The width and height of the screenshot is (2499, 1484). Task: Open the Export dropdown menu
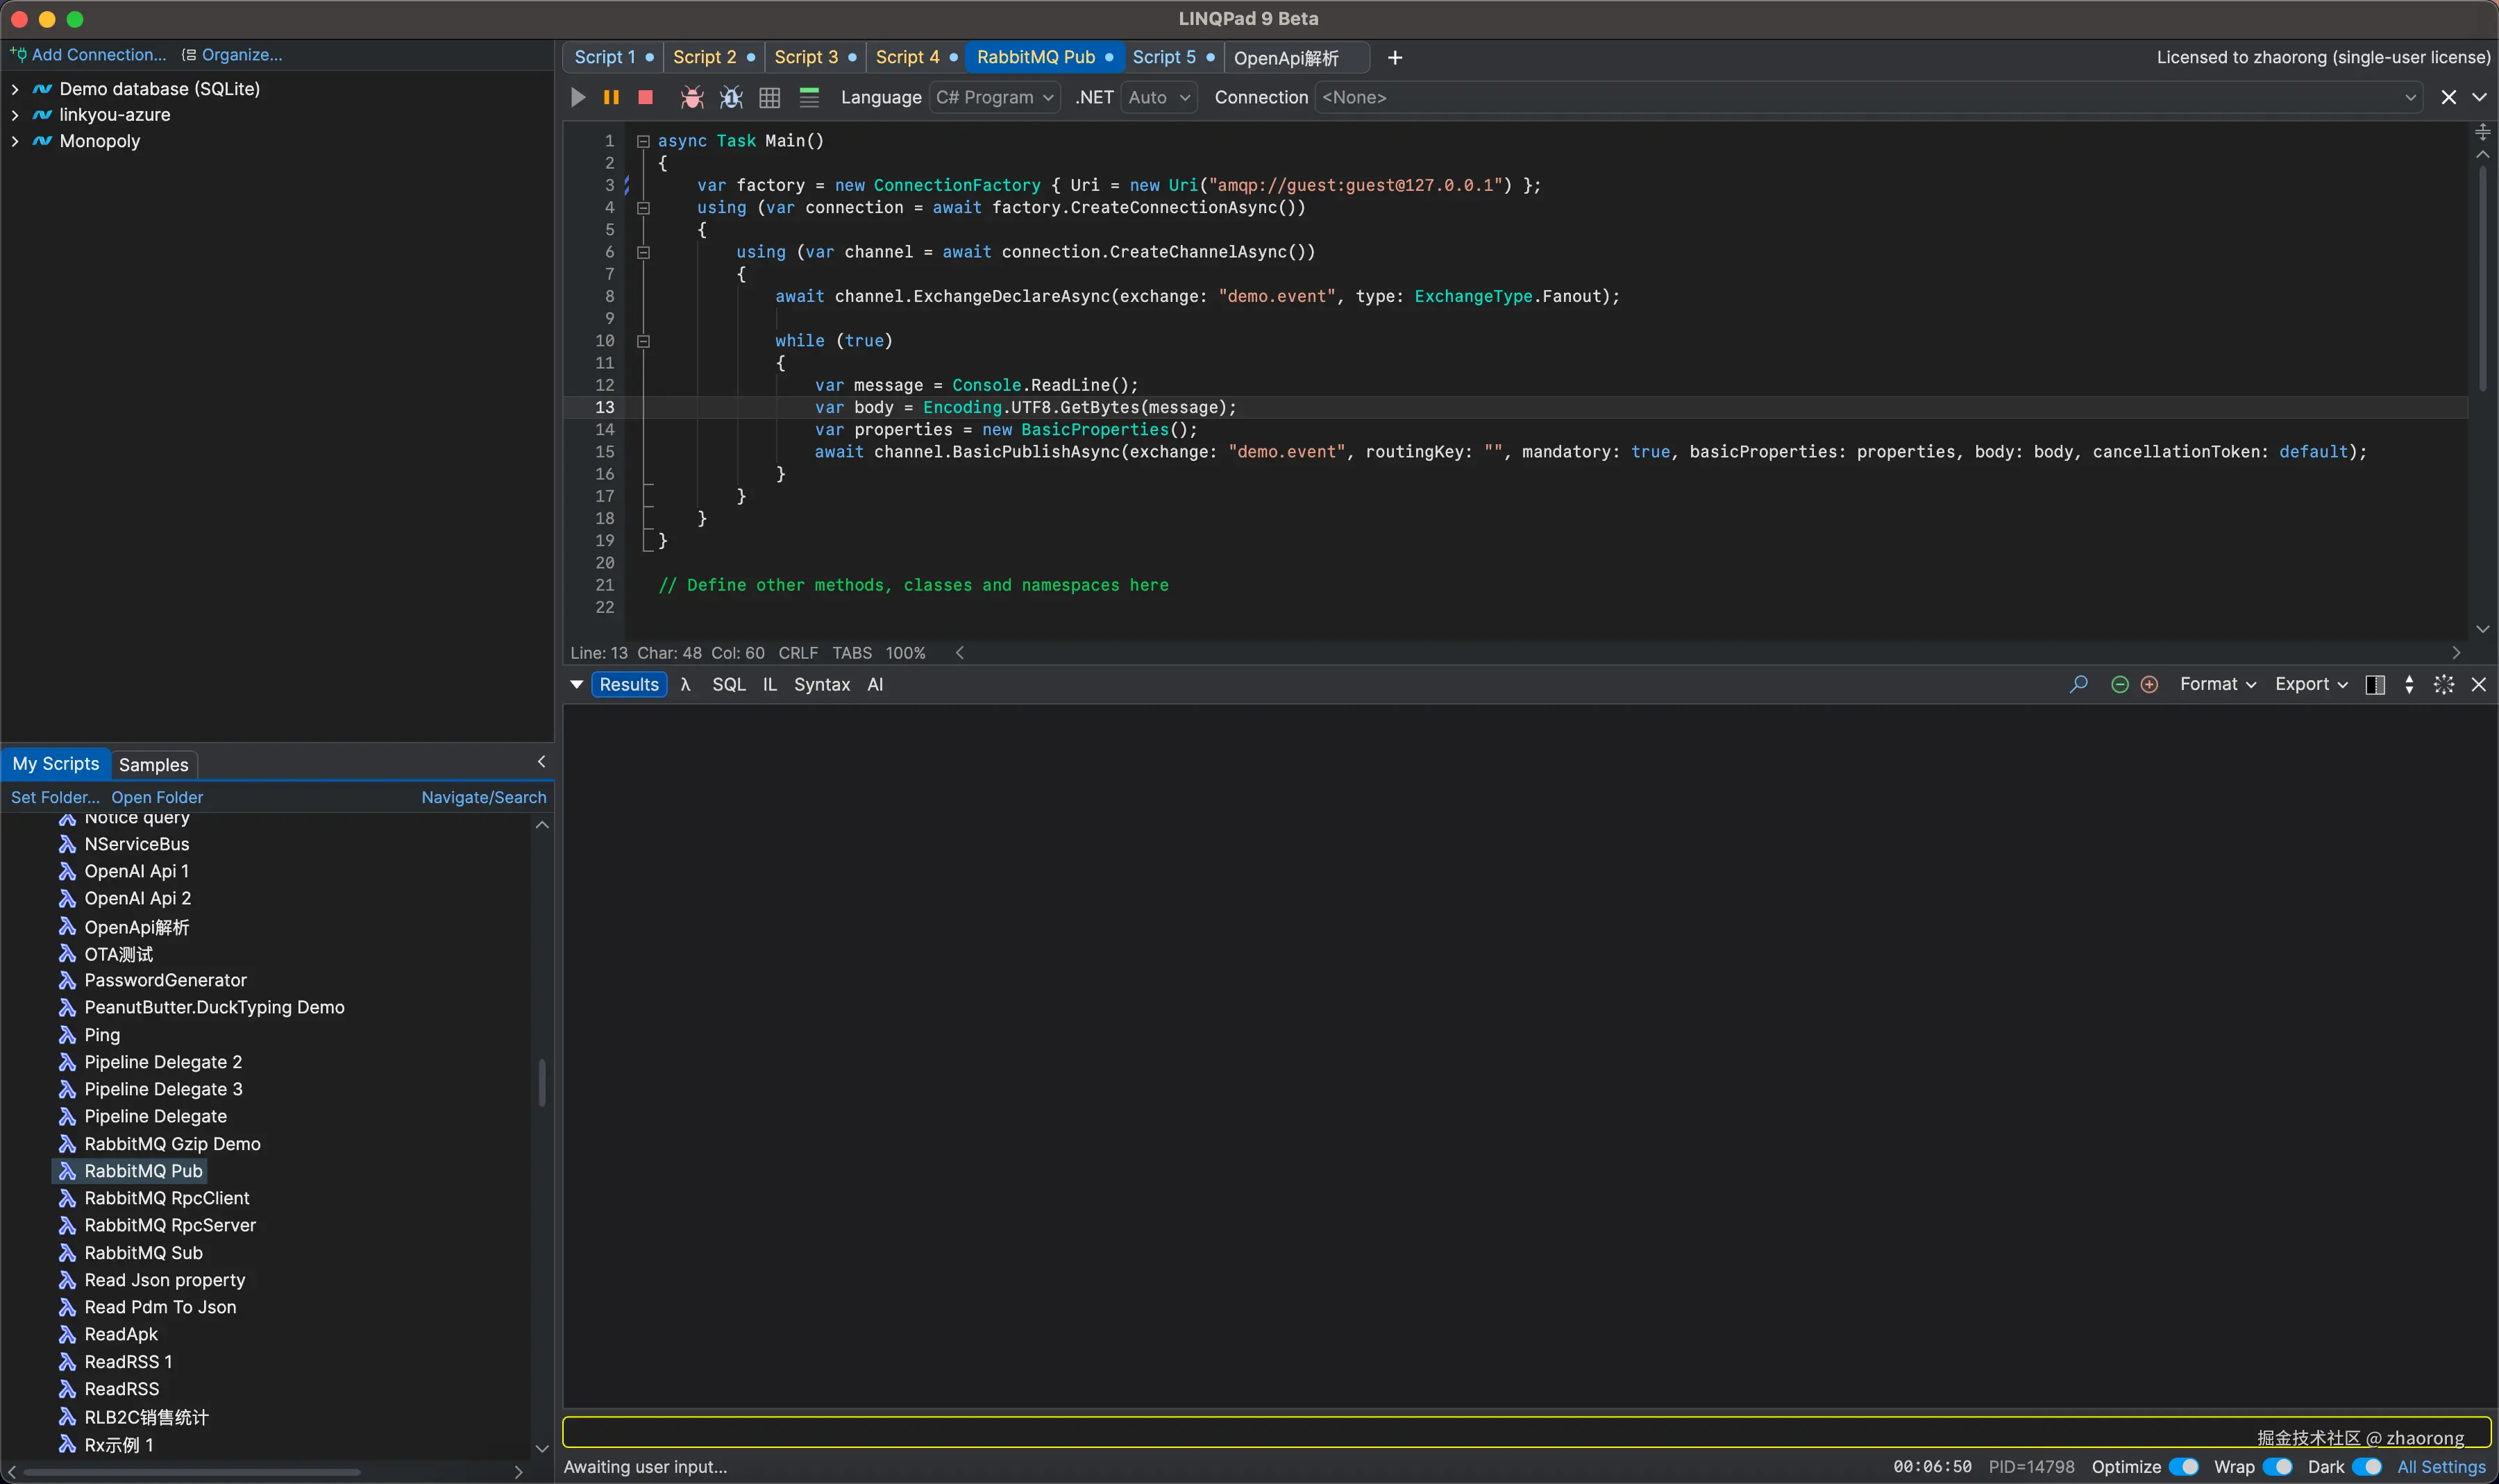(2310, 684)
